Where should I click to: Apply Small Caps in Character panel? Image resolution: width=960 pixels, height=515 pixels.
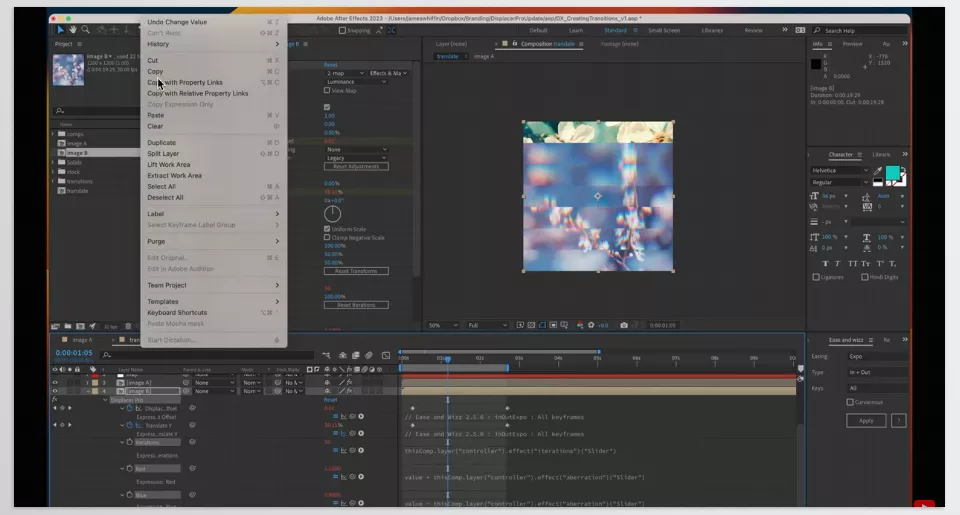865,263
